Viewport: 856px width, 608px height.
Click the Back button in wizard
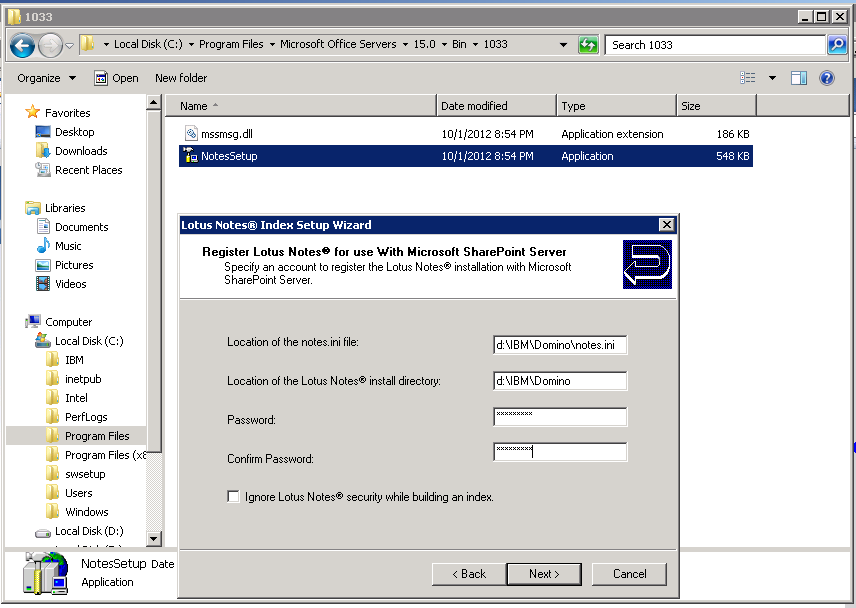pos(469,574)
